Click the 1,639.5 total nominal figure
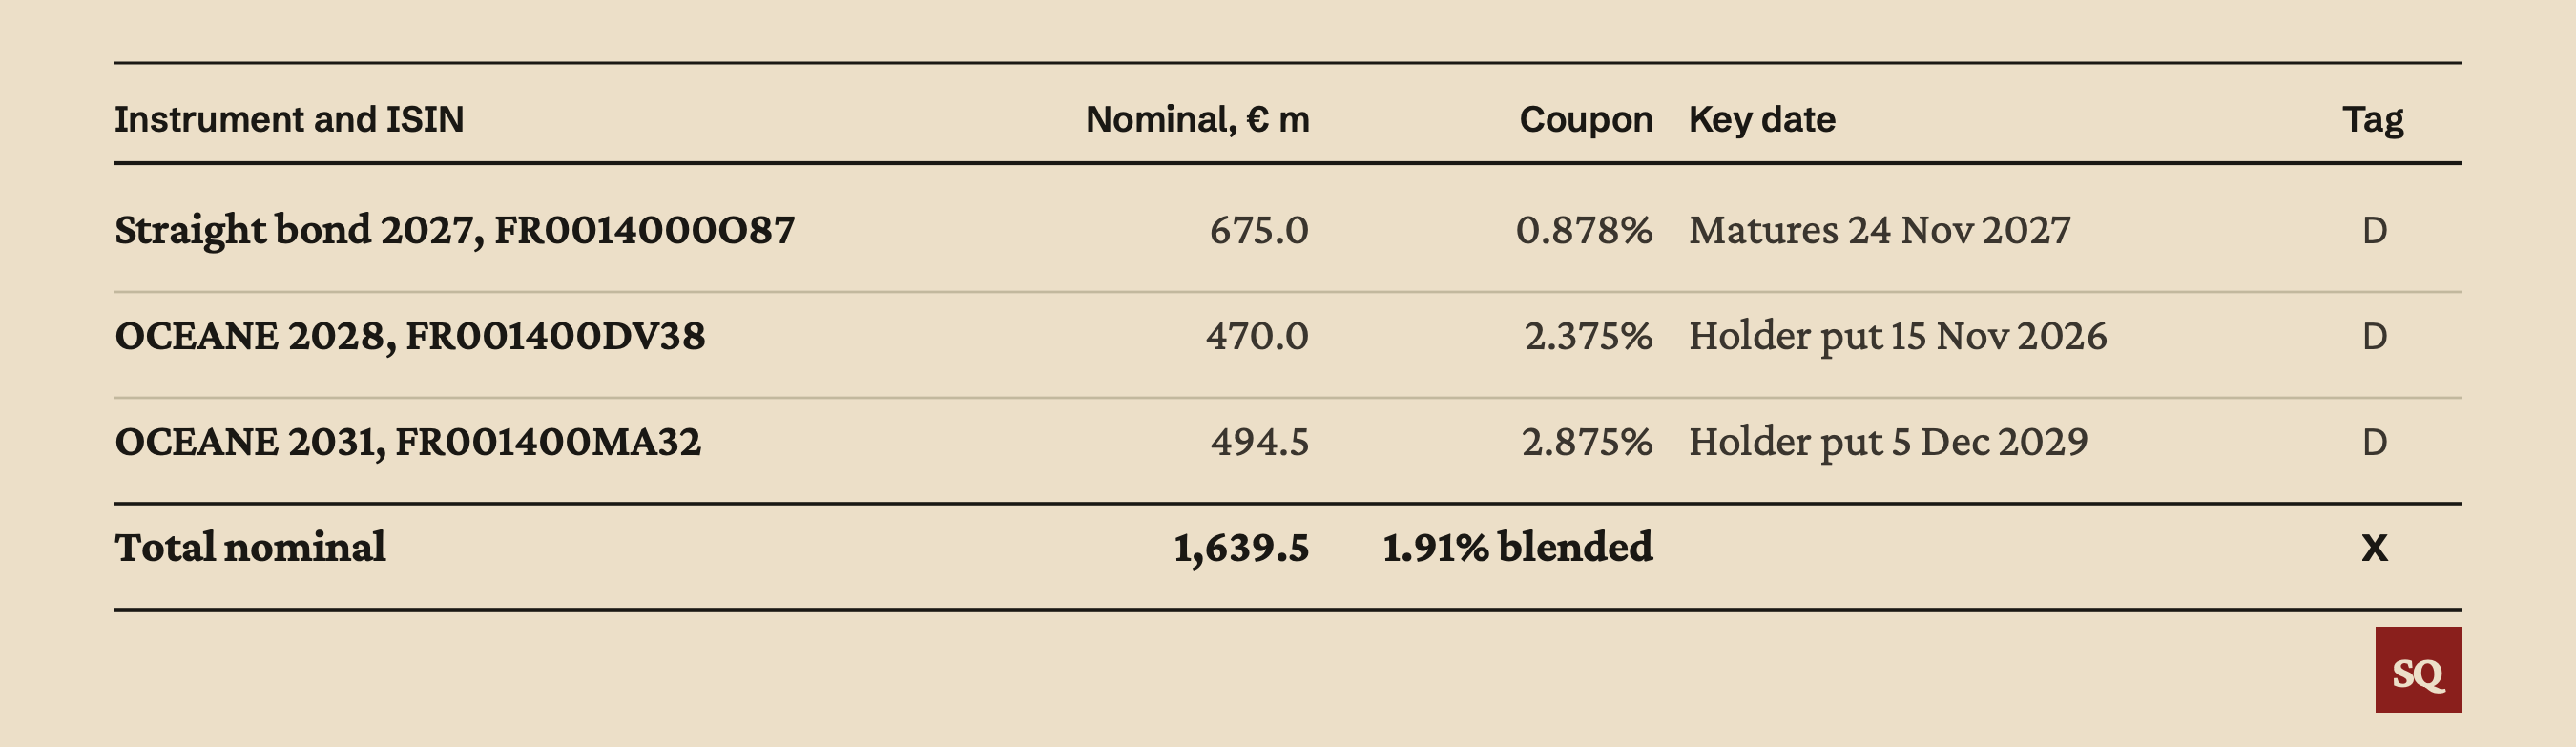Screen dimensions: 2576x747 (x=1241, y=548)
